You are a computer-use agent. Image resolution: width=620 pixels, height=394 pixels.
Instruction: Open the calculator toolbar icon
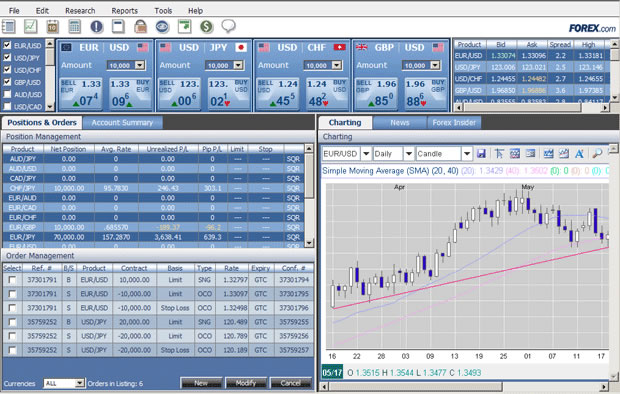[74, 27]
